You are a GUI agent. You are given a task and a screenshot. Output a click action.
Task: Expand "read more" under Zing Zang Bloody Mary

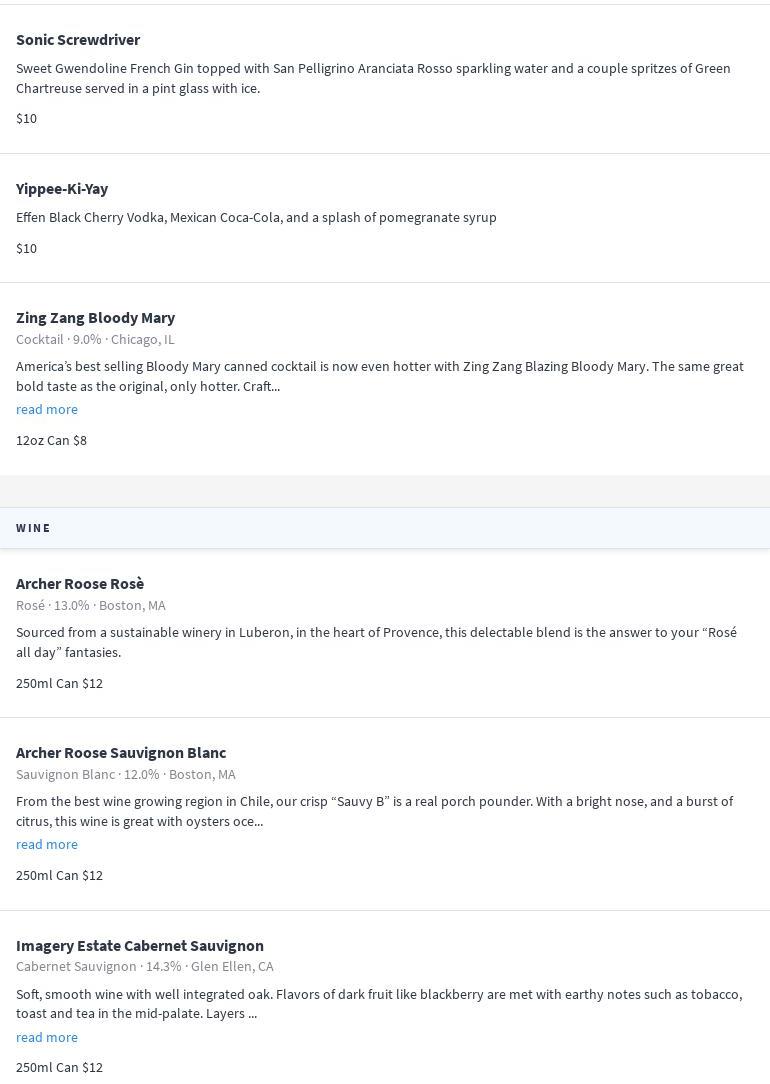click(x=47, y=409)
